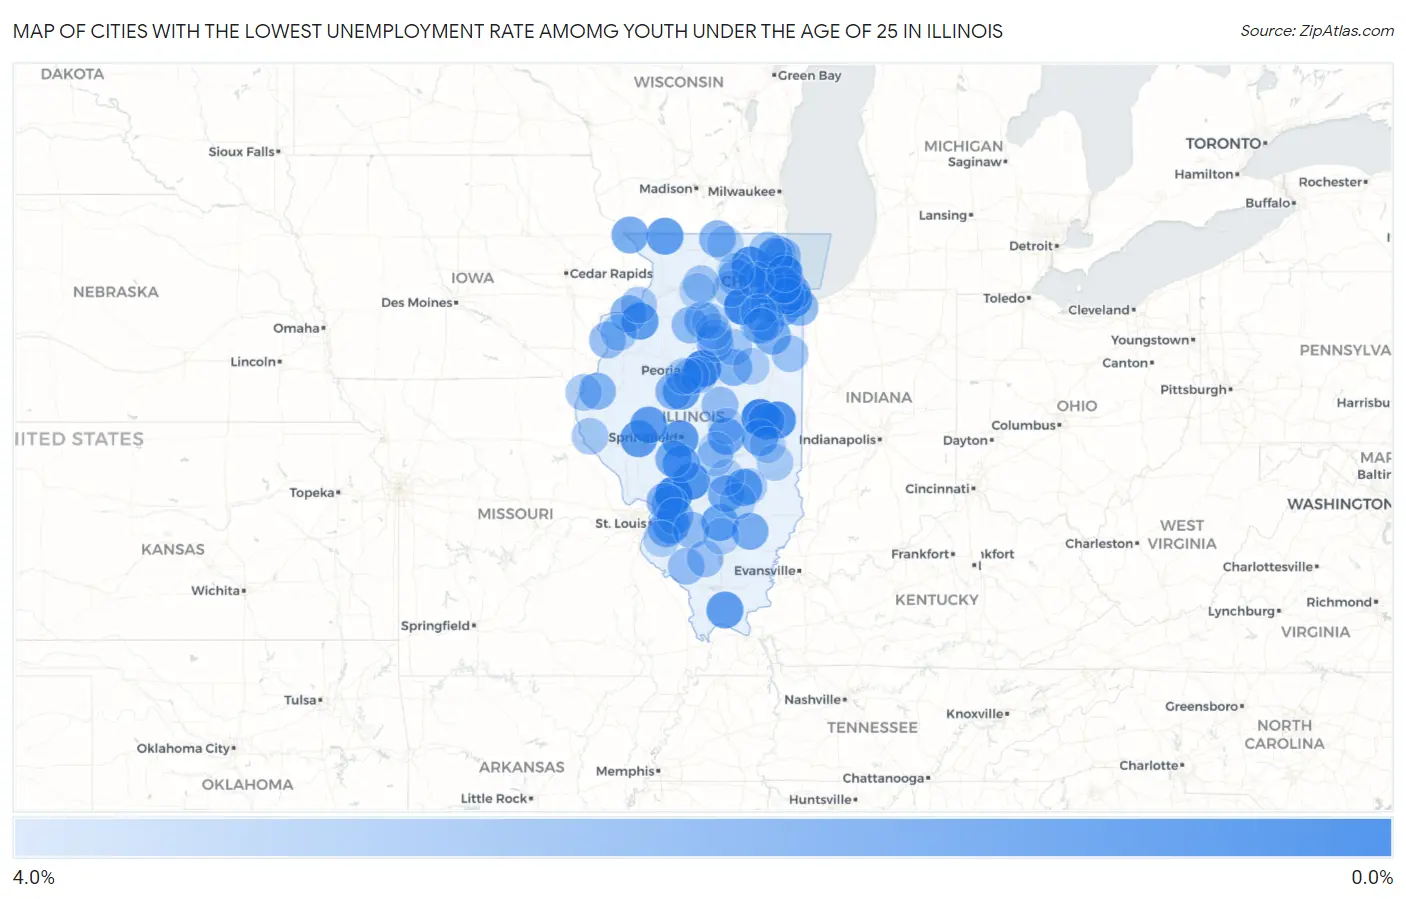Click the TENNESSEE state label
The image size is (1406, 899).
(x=872, y=728)
